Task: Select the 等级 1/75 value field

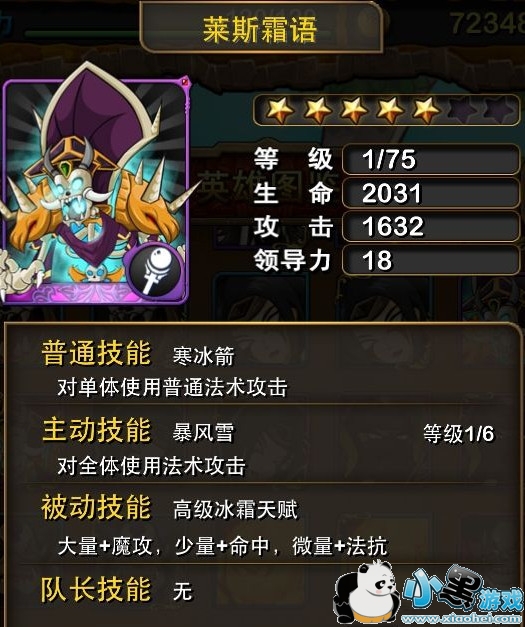Action: pos(431,160)
